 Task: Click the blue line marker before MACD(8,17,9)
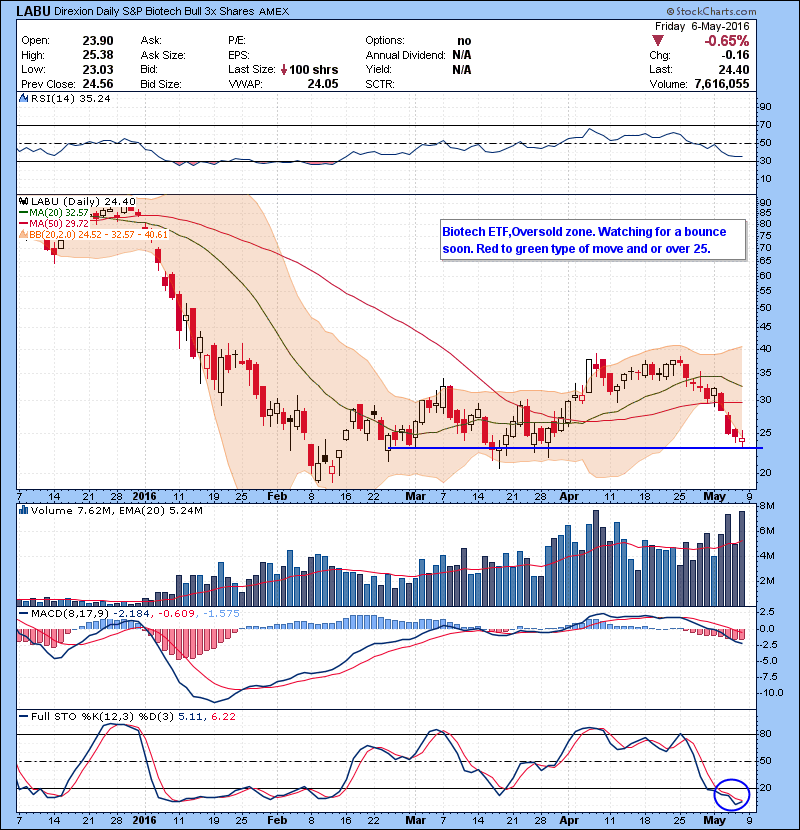coord(24,614)
